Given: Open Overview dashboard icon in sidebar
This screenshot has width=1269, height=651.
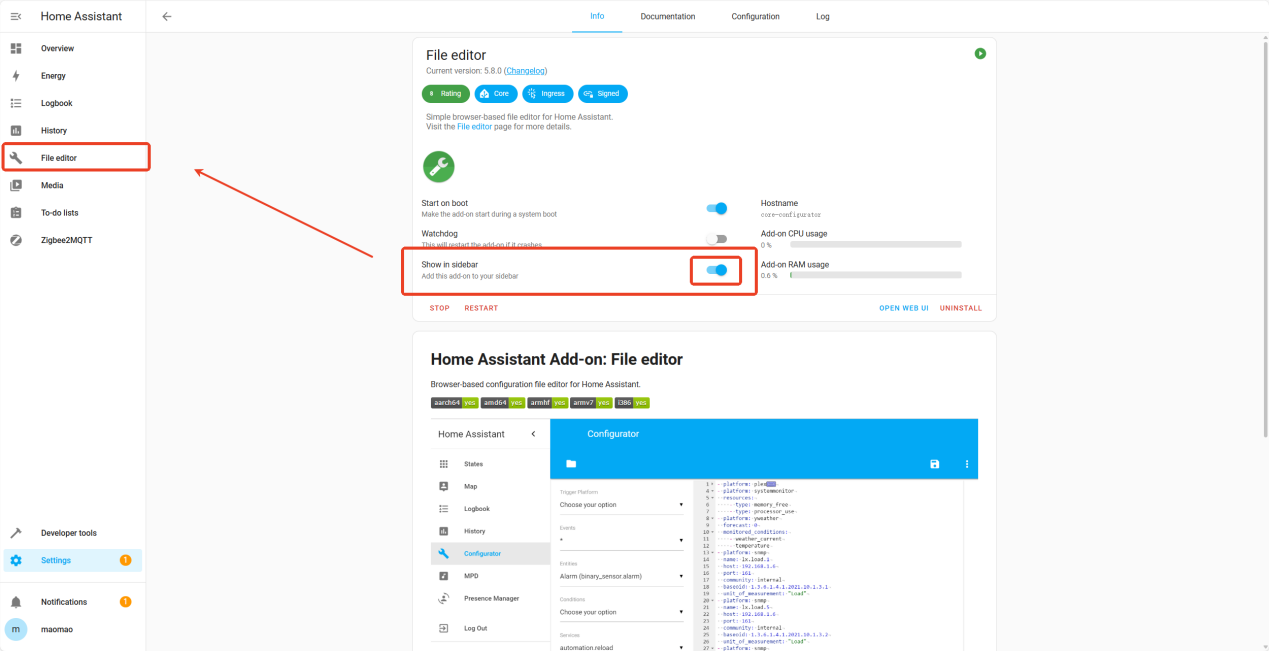Looking at the screenshot, I should (x=16, y=48).
